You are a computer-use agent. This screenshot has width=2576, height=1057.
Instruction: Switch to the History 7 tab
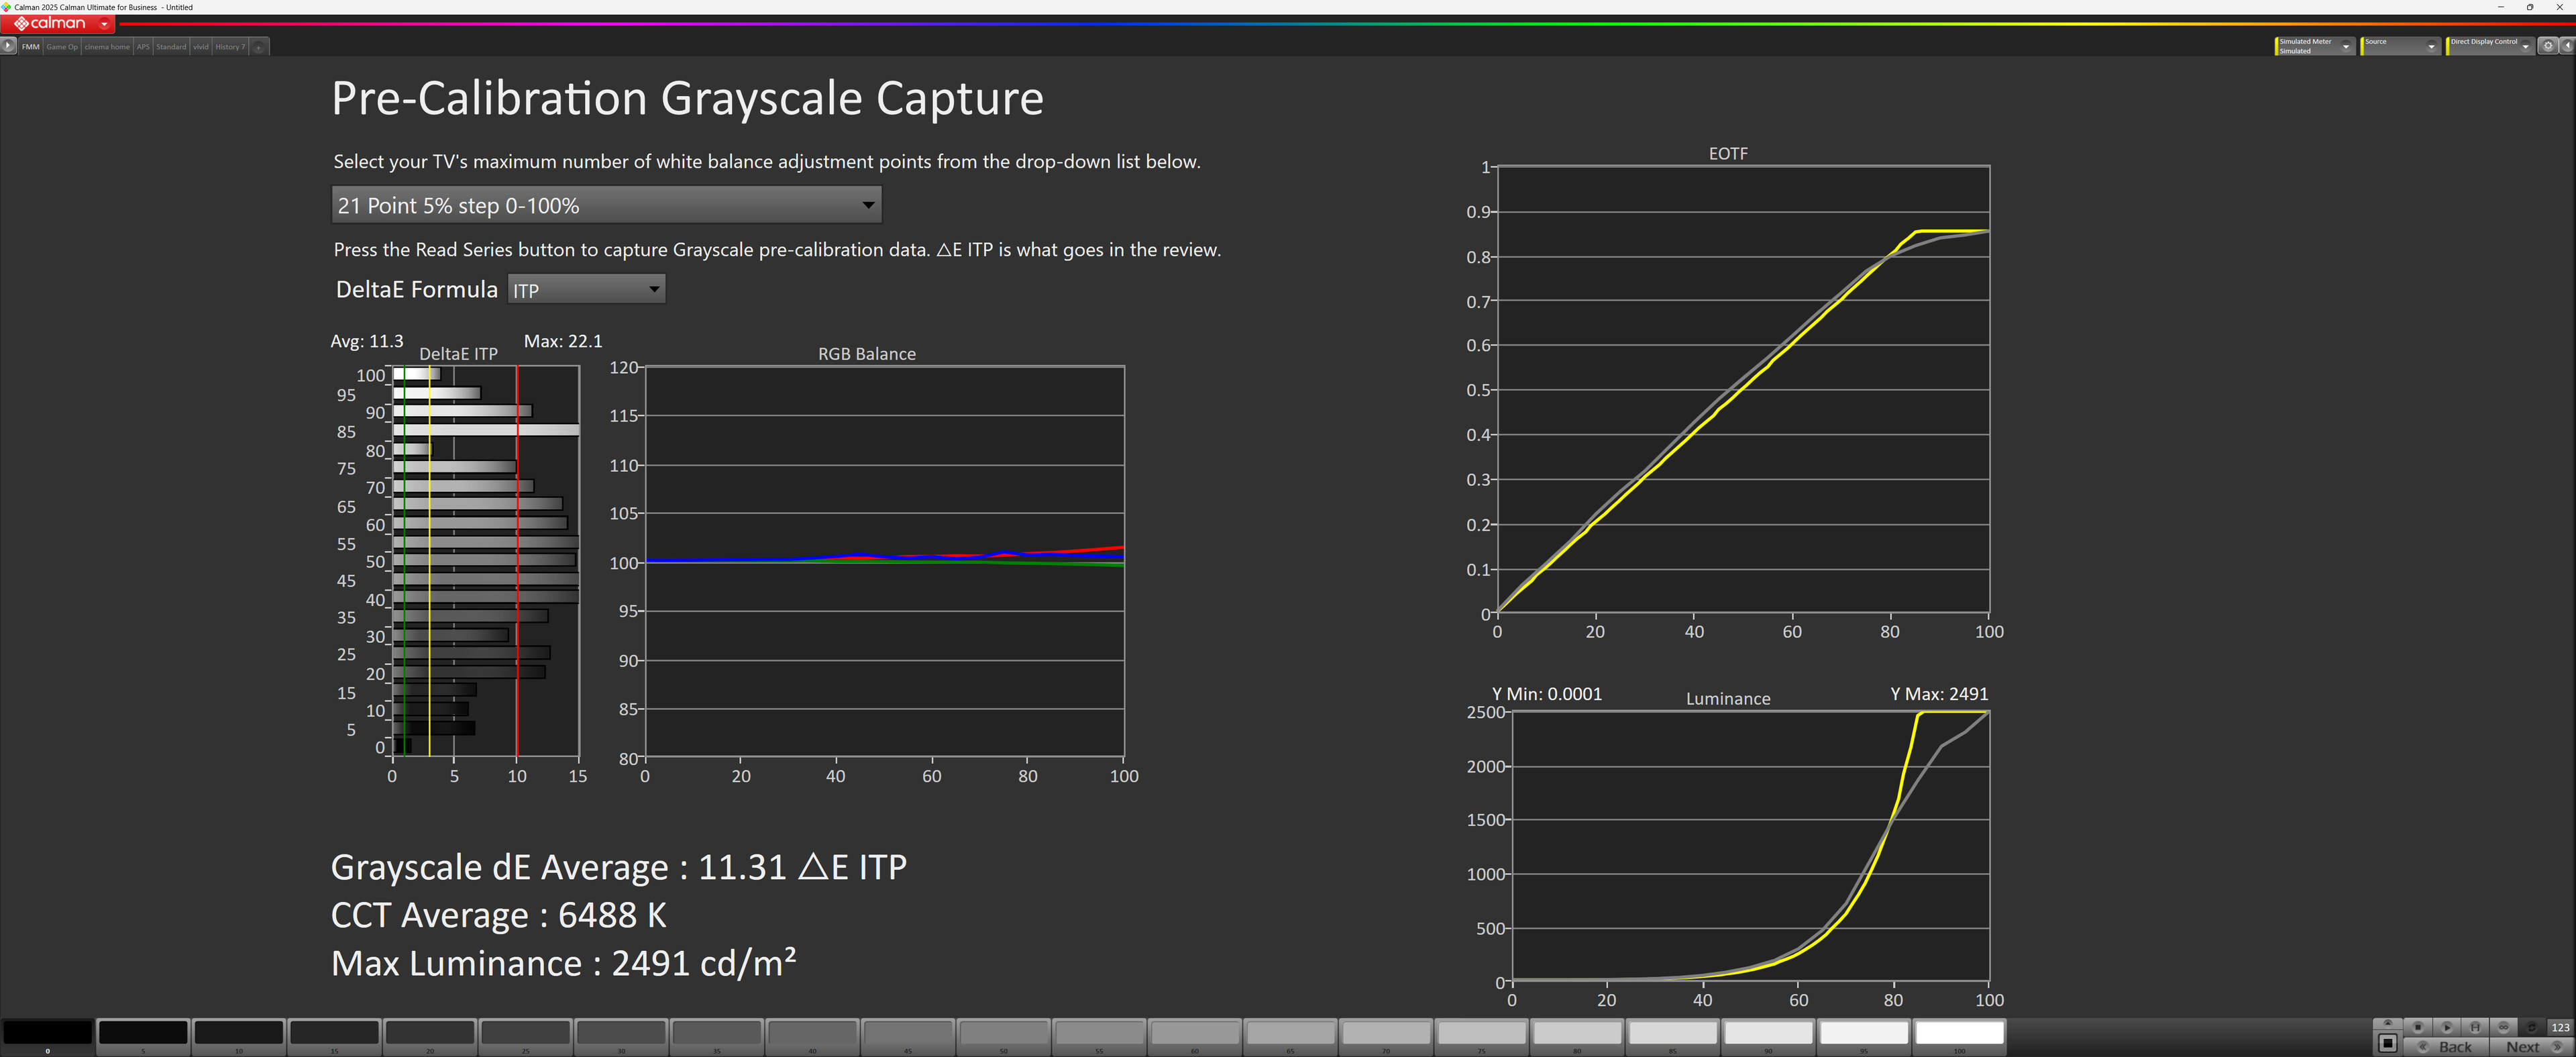[x=229, y=47]
